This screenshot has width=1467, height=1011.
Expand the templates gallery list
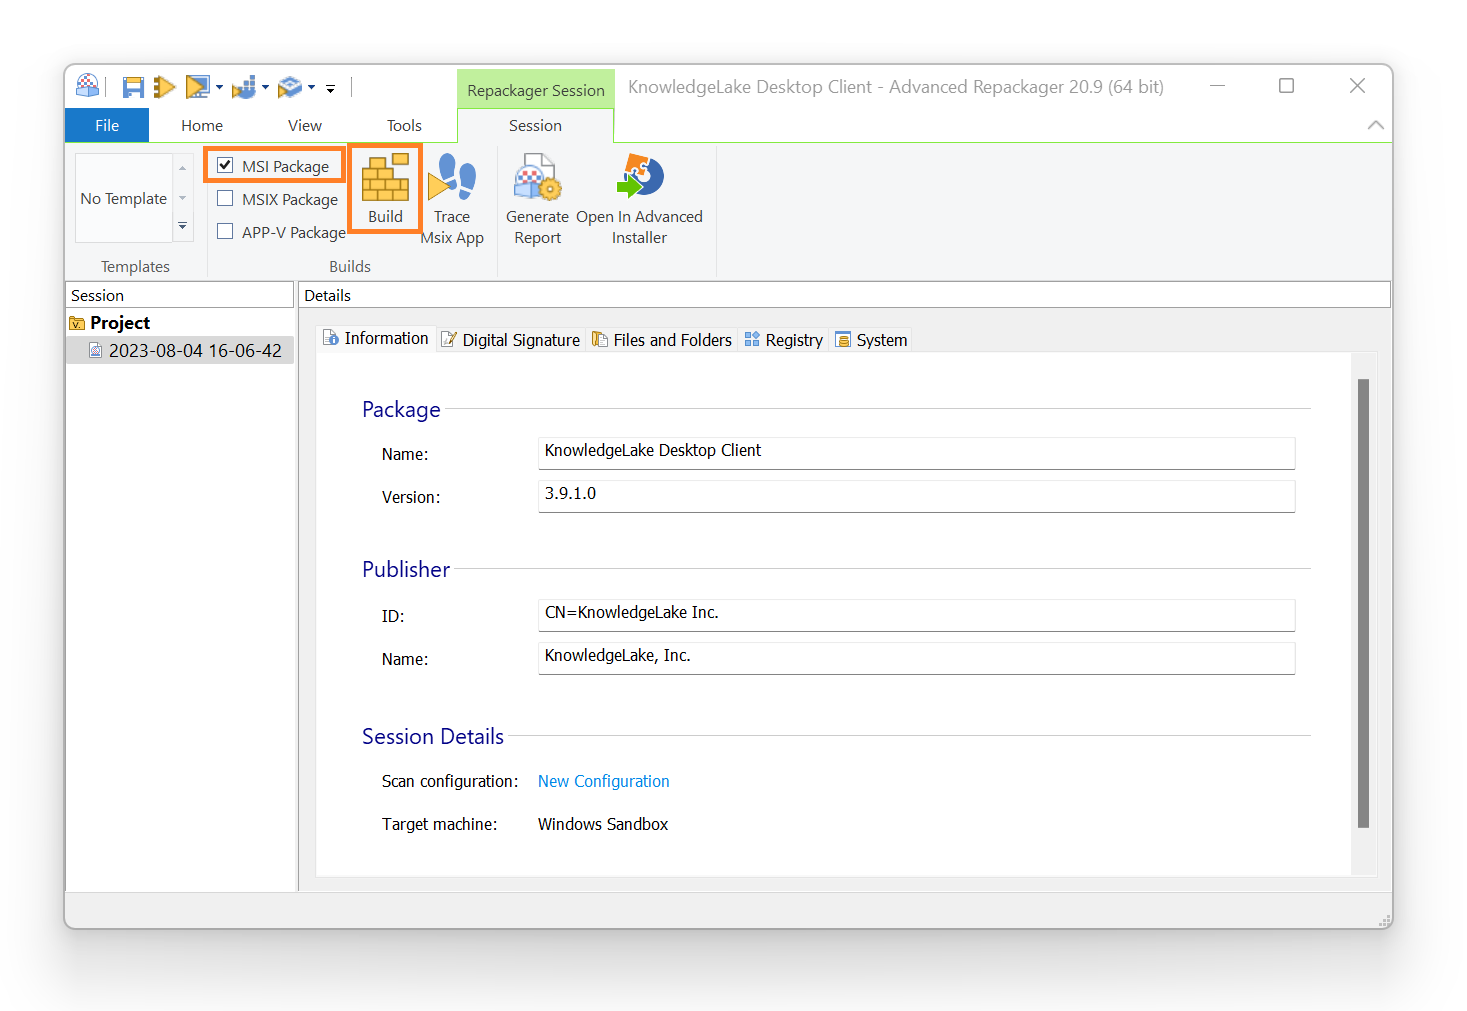point(183,227)
